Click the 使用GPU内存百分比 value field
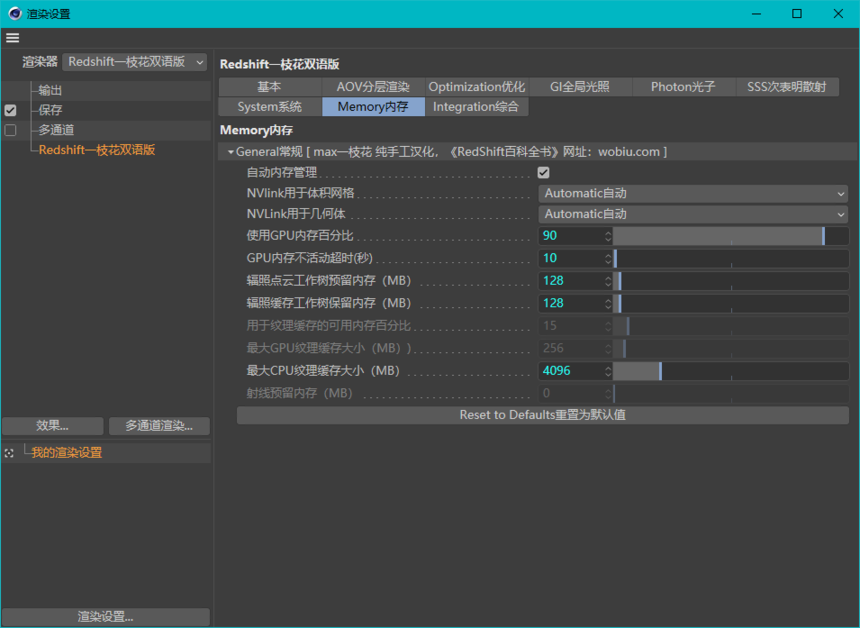The height and width of the screenshot is (628, 860). pyautogui.click(x=571, y=236)
